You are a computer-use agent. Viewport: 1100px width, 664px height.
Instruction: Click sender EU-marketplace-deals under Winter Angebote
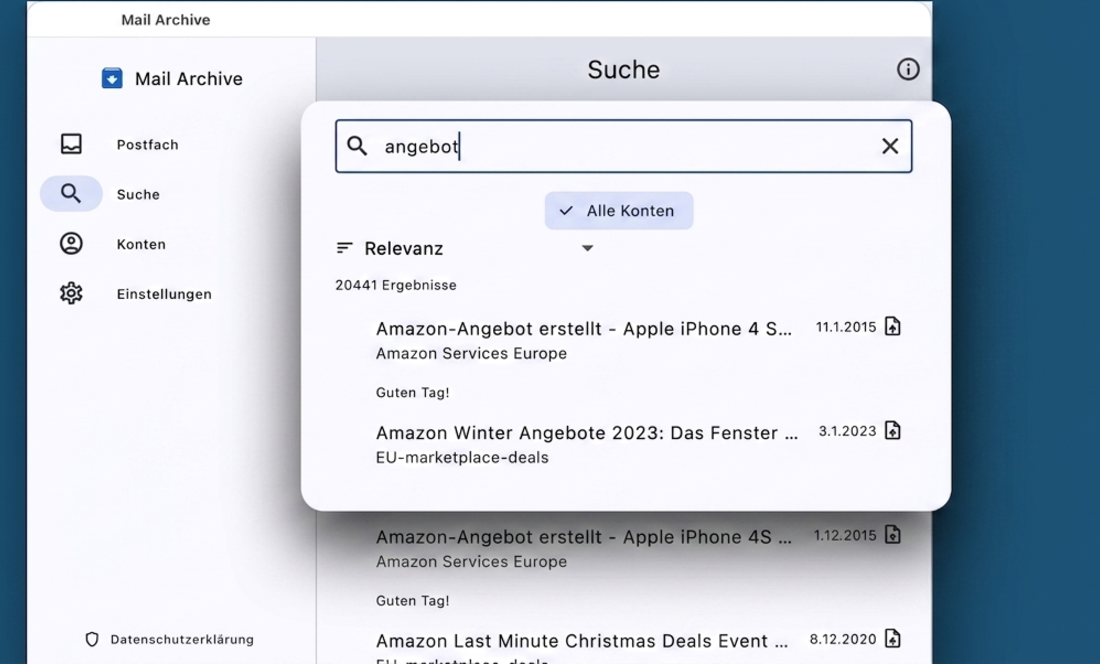tap(462, 457)
